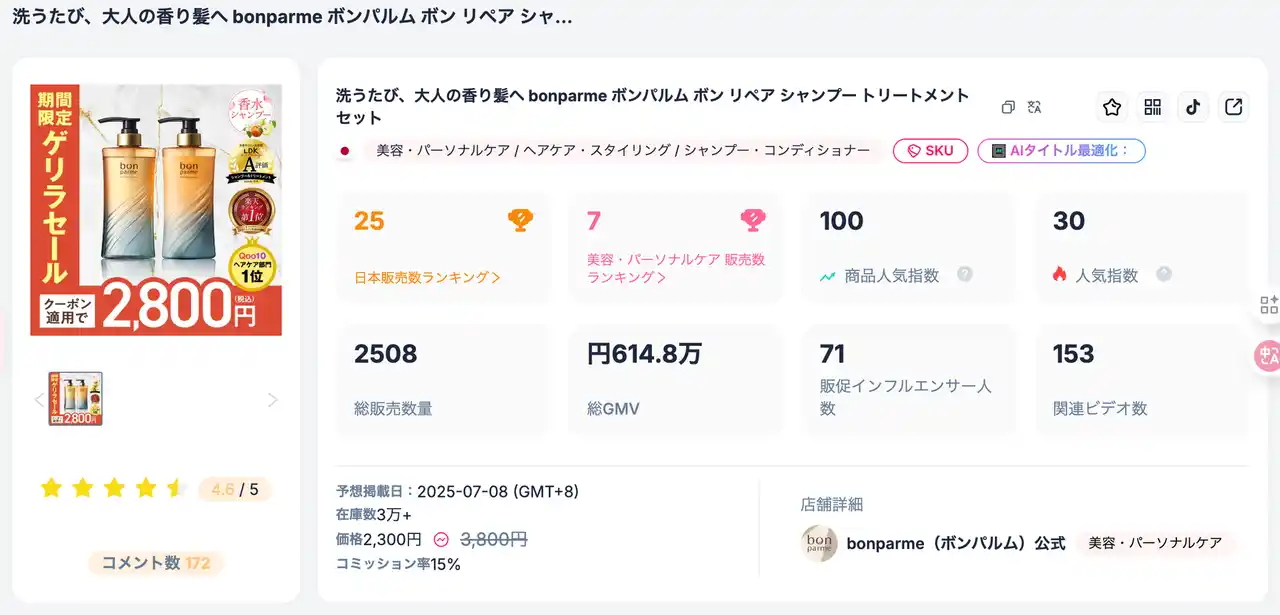
Task: Click help icon next to 商品人気指数
Action: pos(965,274)
